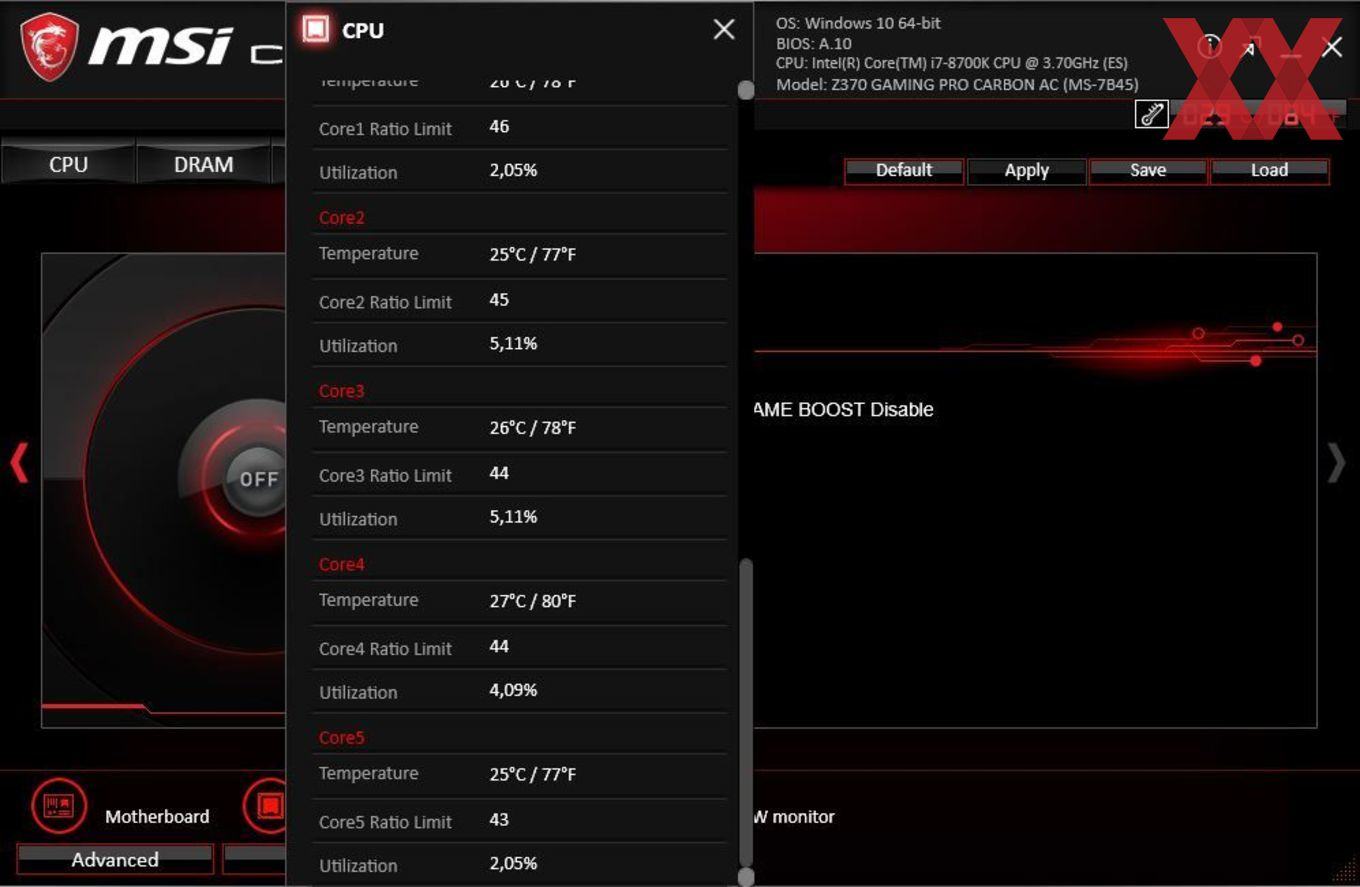Viewport: 1360px width, 887px height.
Task: Click the Save profile button
Action: (x=1148, y=171)
